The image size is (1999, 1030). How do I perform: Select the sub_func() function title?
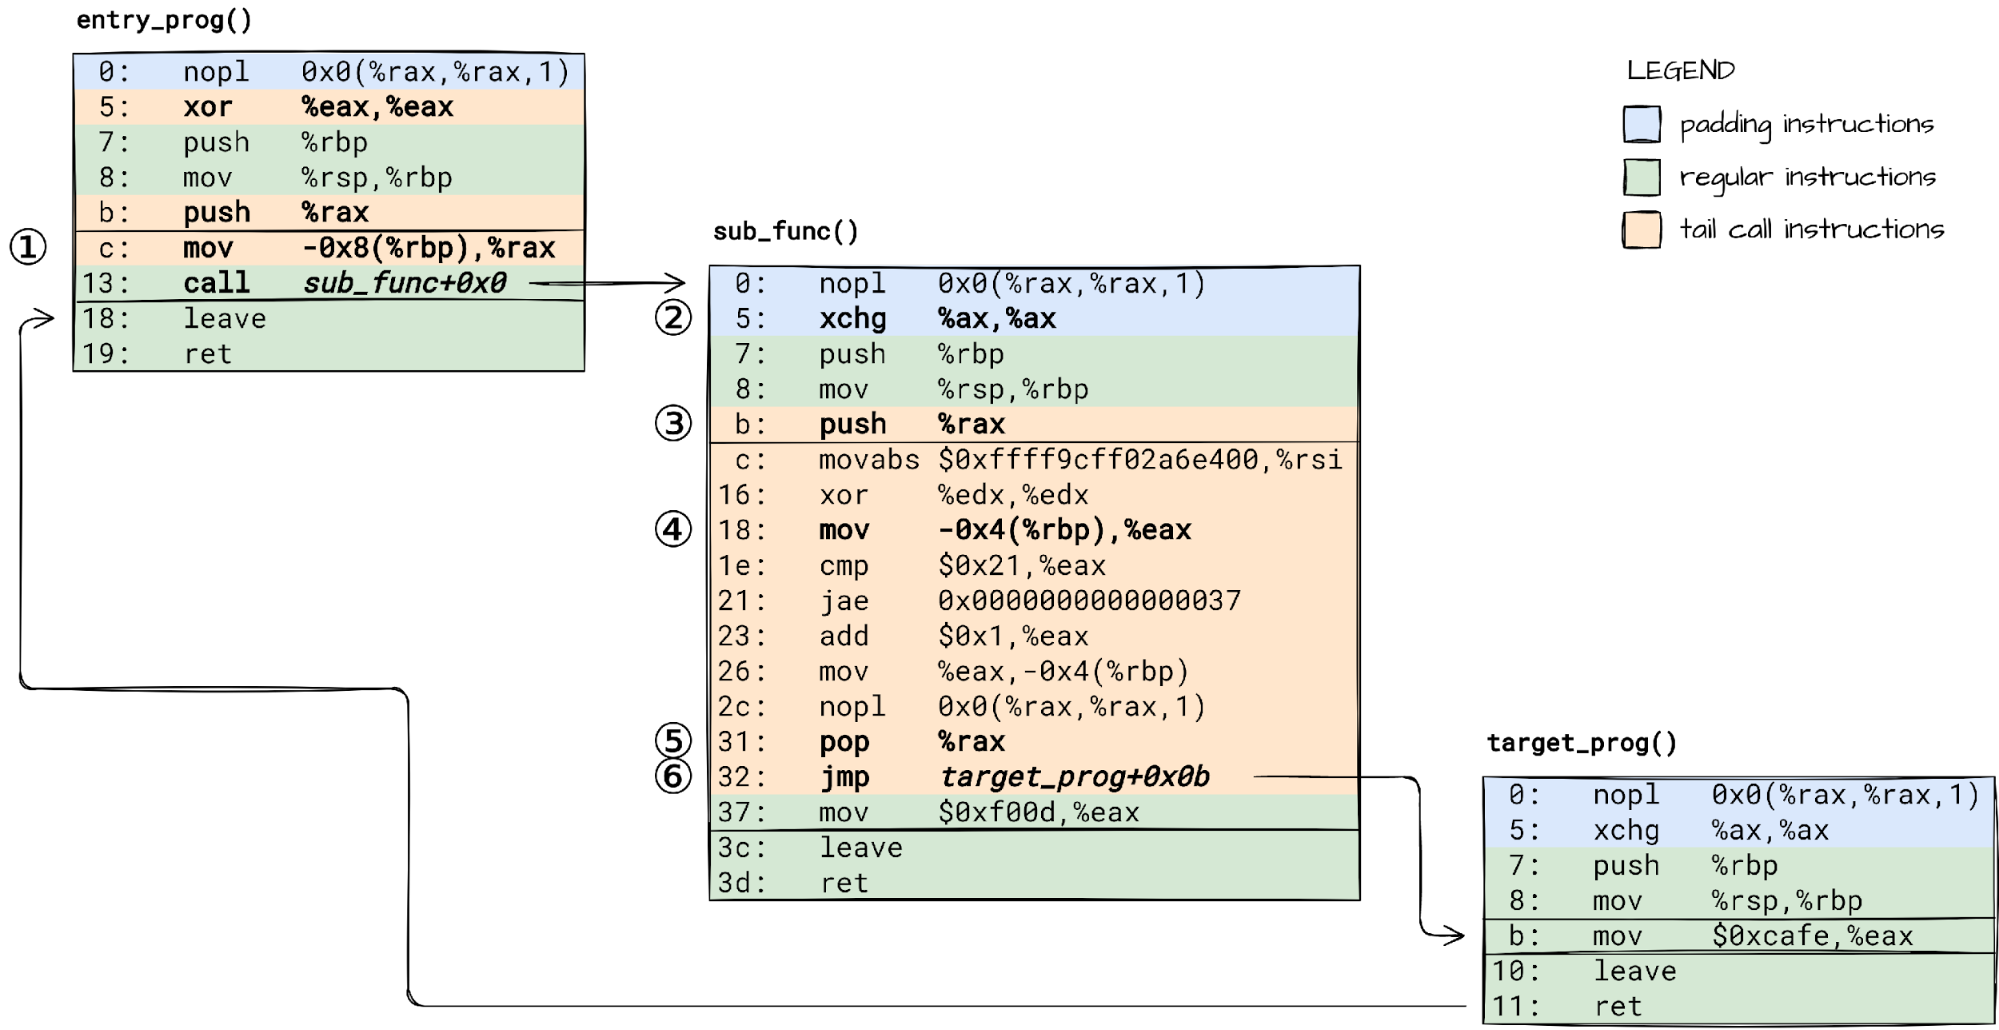(785, 232)
